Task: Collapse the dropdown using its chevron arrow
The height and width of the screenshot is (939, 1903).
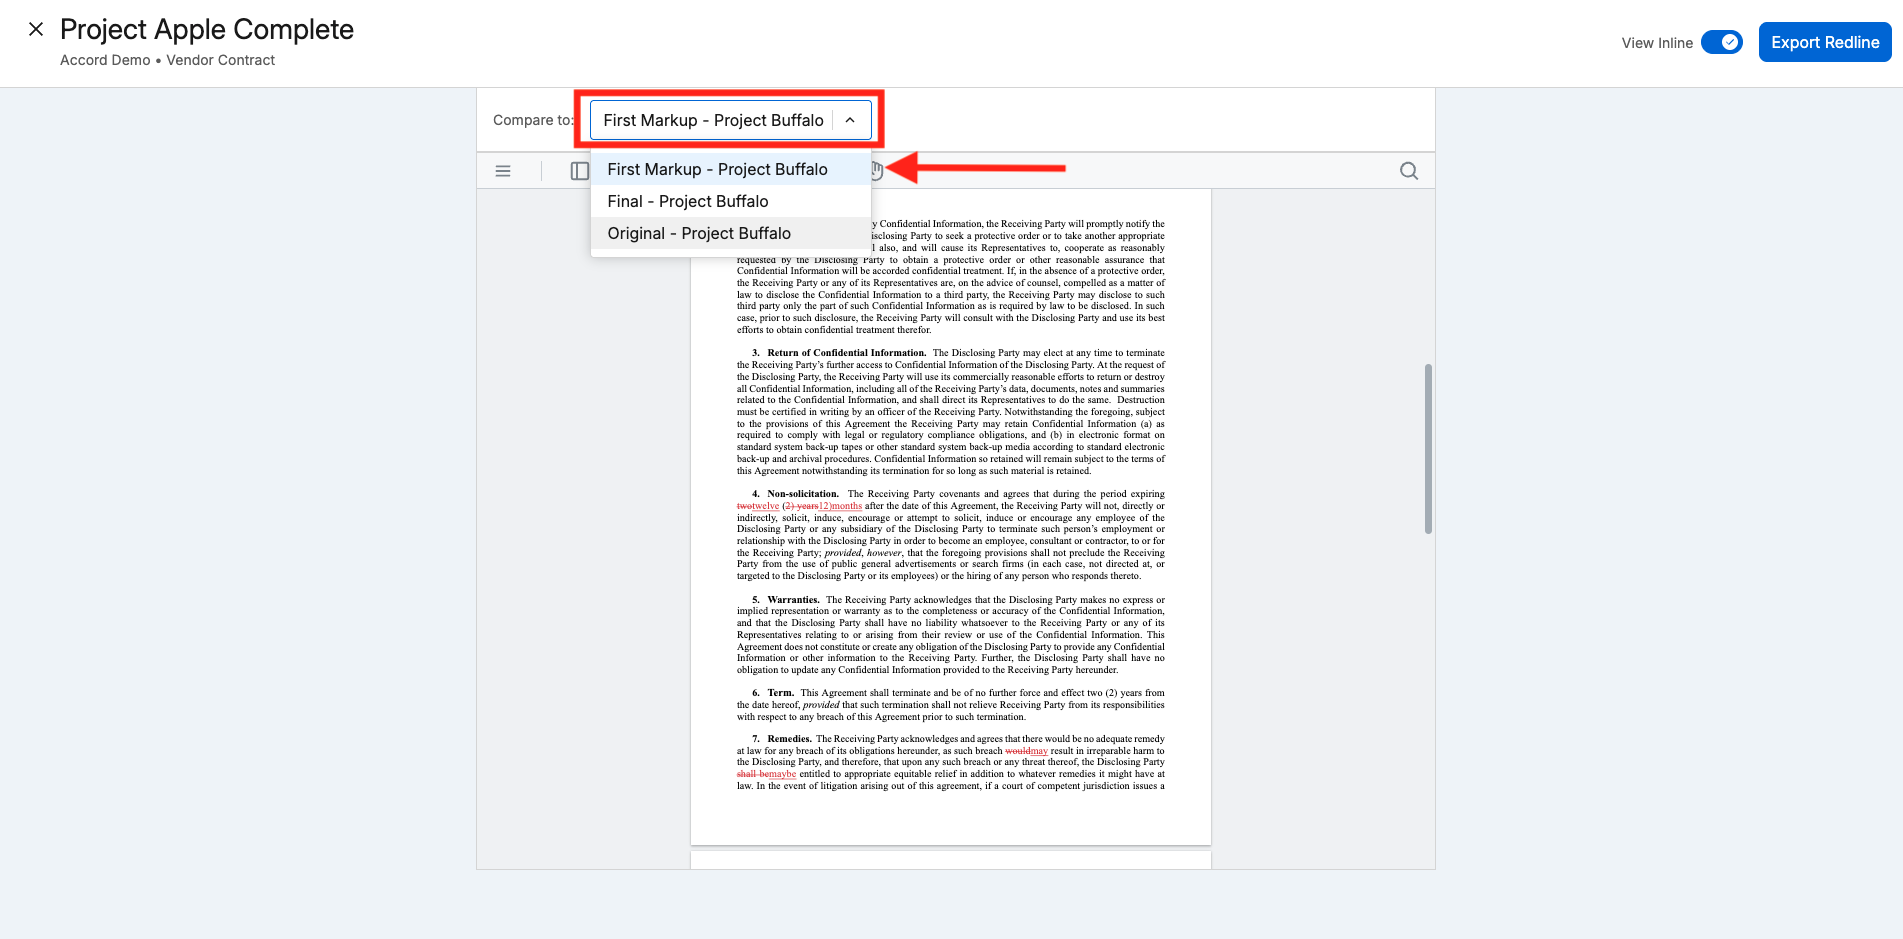Action: 850,120
